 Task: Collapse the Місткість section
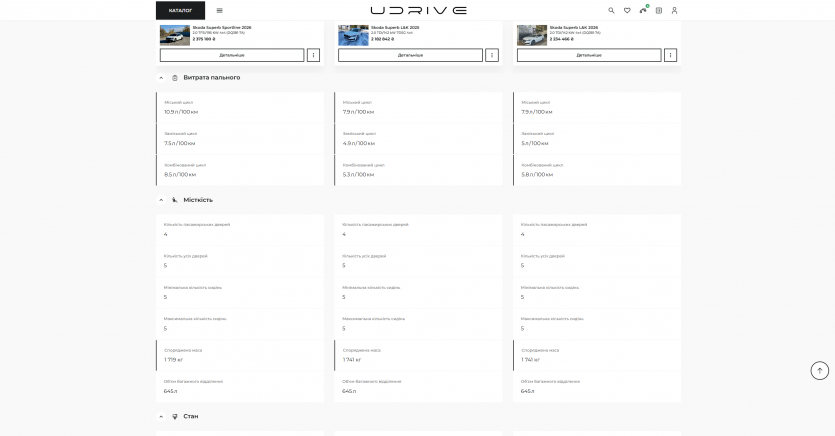point(161,200)
